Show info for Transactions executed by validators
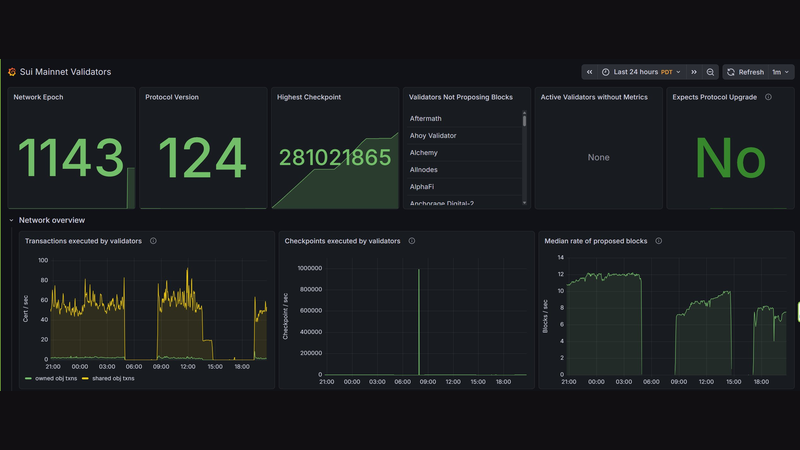Viewport: 800px width, 450px height. (153, 241)
